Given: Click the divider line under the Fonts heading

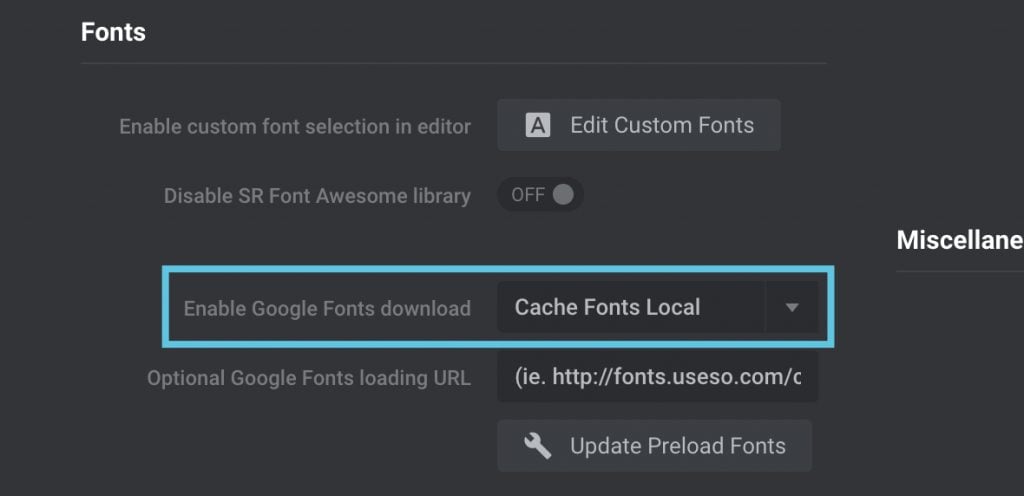Looking at the screenshot, I should tap(454, 63).
